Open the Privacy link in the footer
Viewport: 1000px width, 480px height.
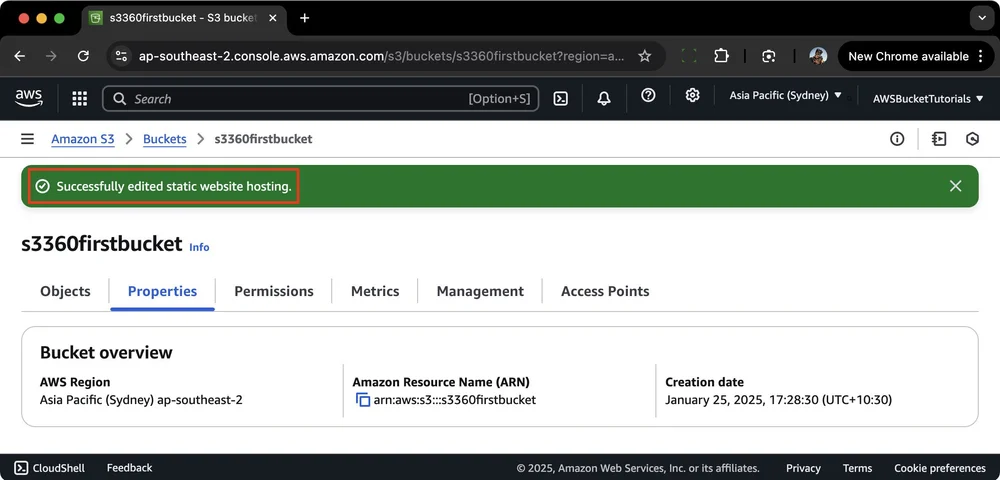[803, 469]
